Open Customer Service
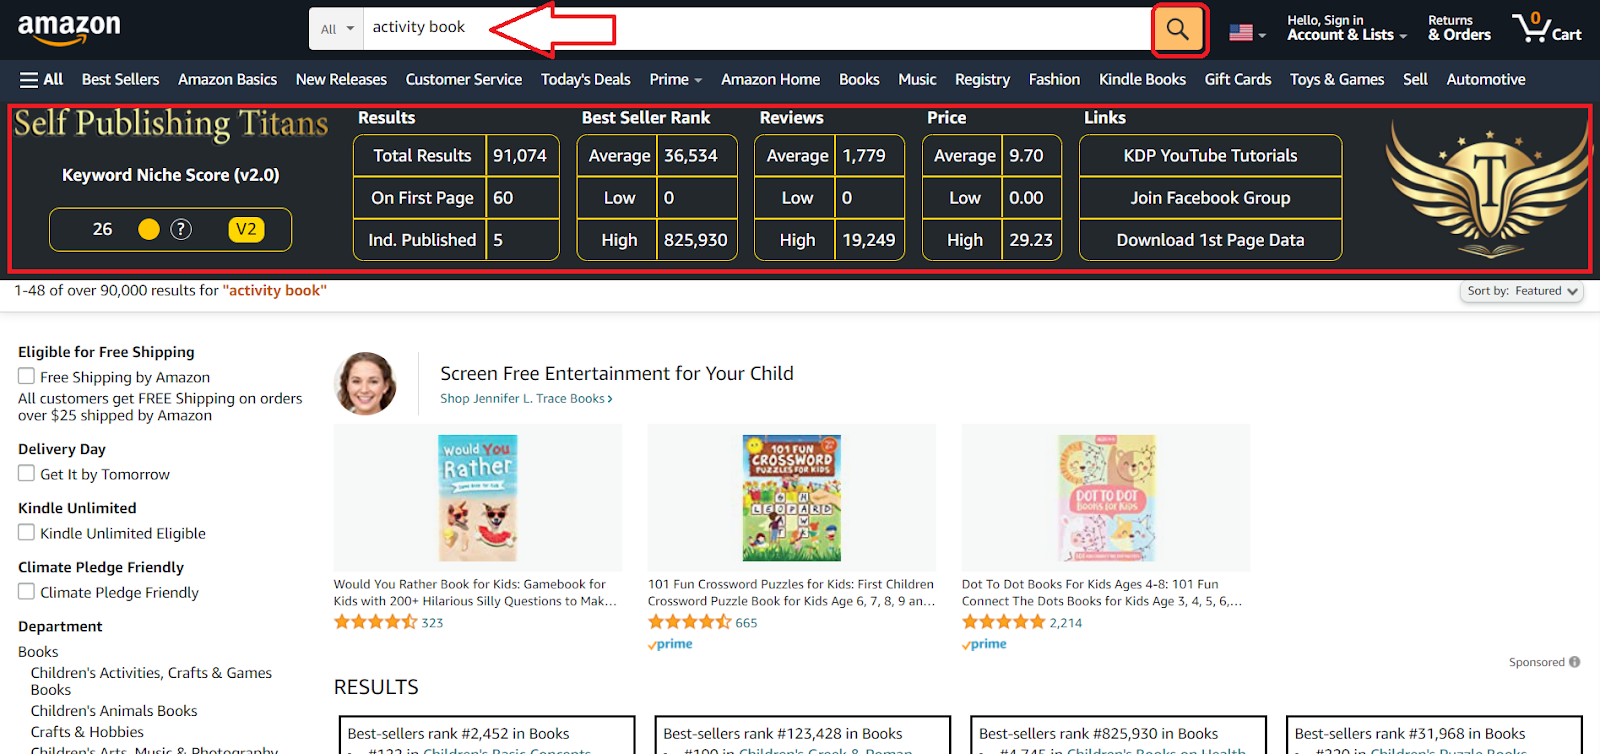 [463, 79]
